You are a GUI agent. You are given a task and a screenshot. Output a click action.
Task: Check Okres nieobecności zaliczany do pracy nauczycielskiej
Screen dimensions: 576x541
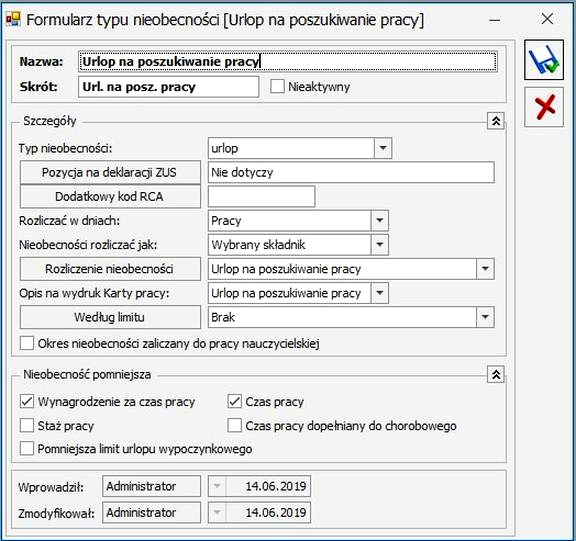pos(27,343)
